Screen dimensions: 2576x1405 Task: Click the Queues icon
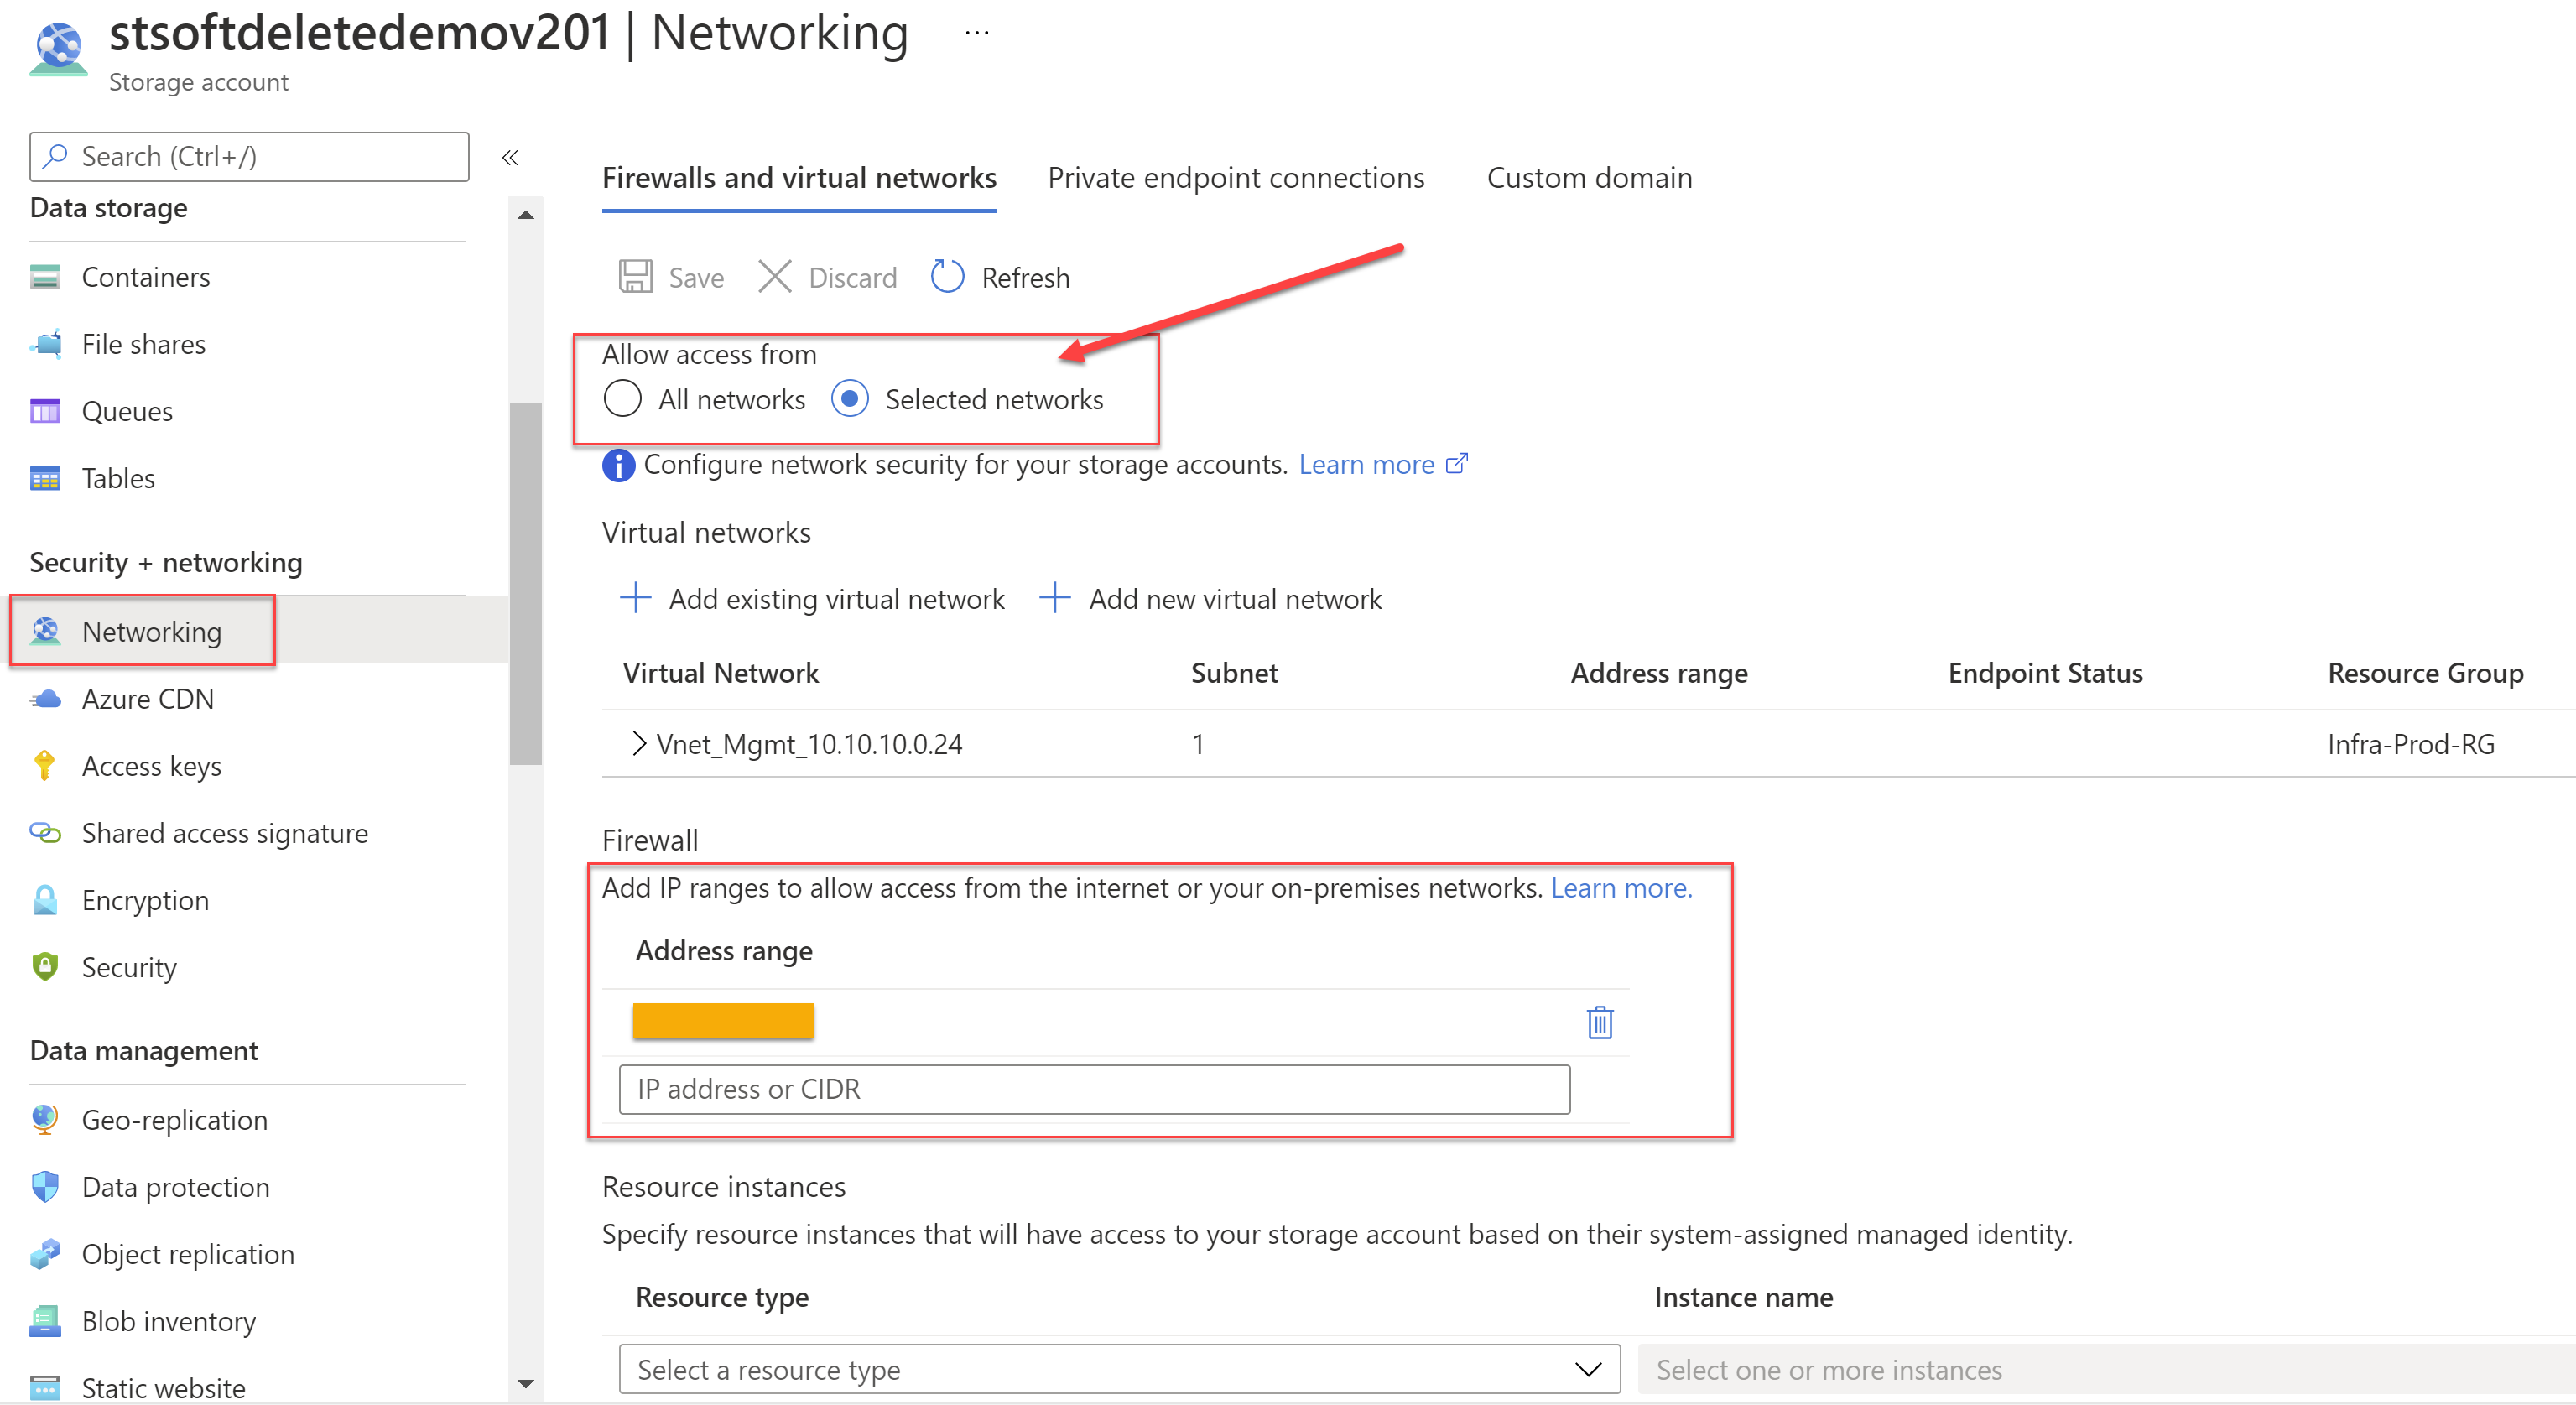coord(45,411)
